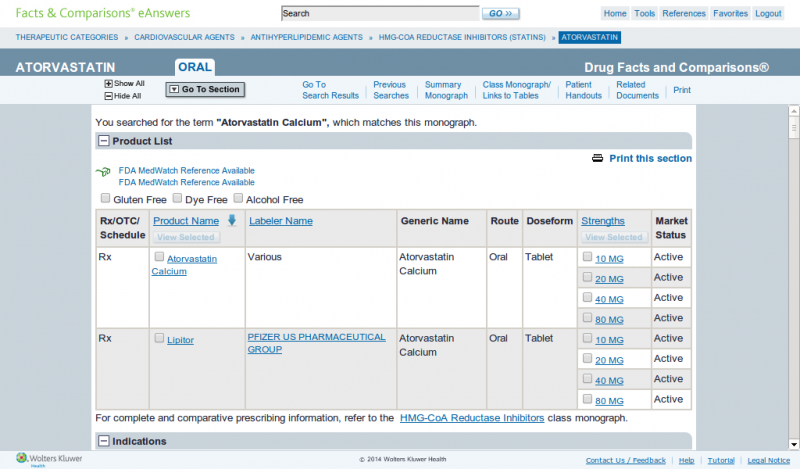Click the GO search button
The width and height of the screenshot is (800, 469).
(501, 14)
